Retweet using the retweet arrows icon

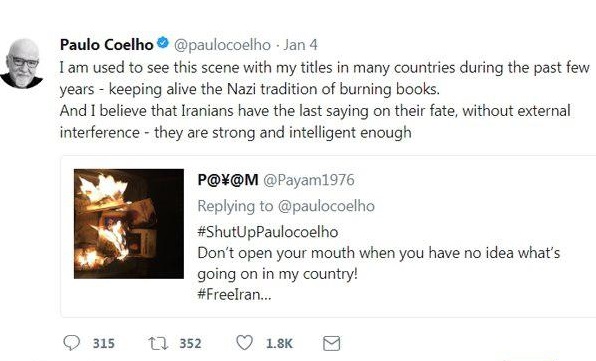click(x=158, y=343)
